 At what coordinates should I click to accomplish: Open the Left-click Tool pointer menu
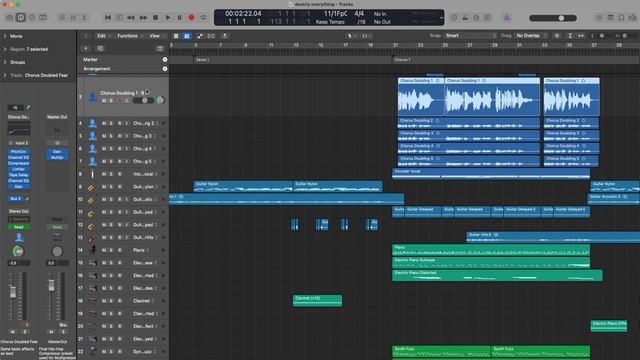[351, 36]
